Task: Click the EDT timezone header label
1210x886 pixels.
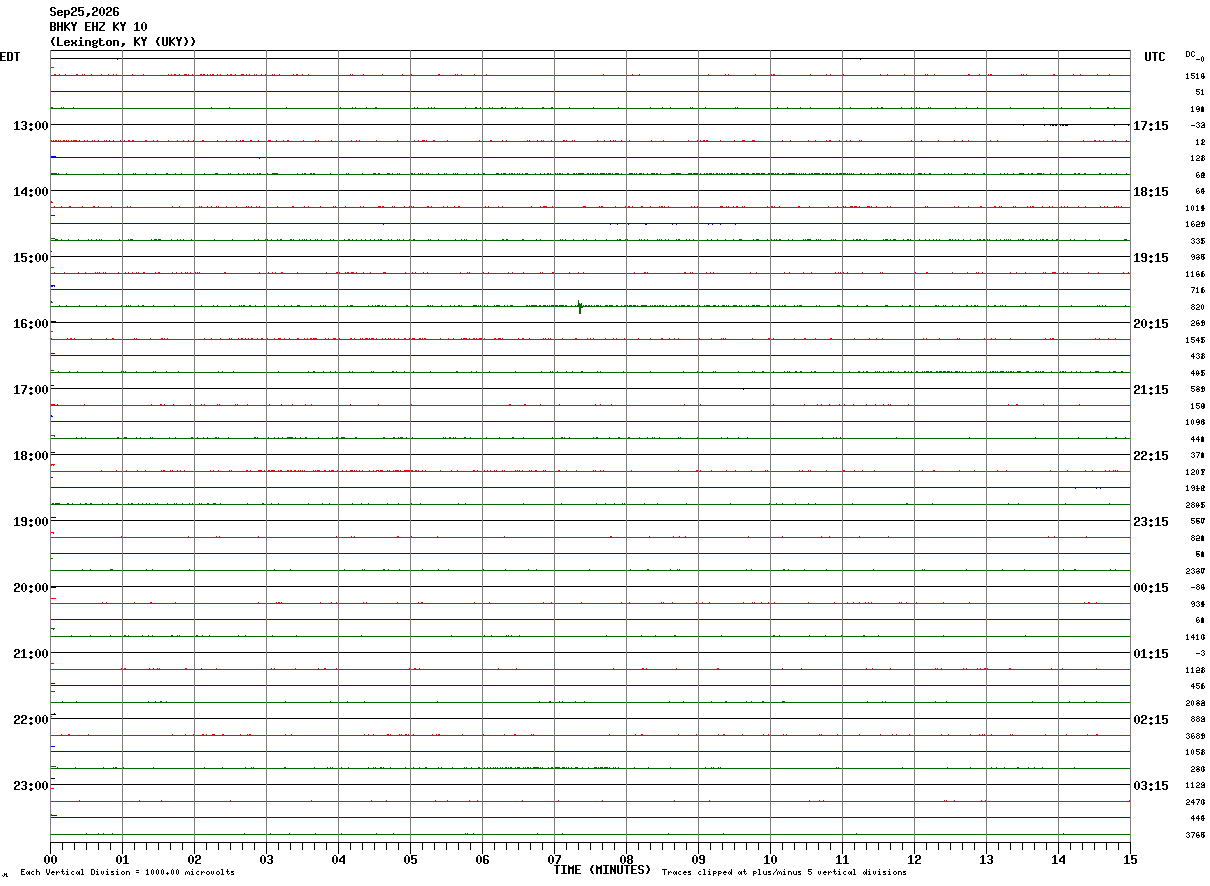Action: point(10,57)
